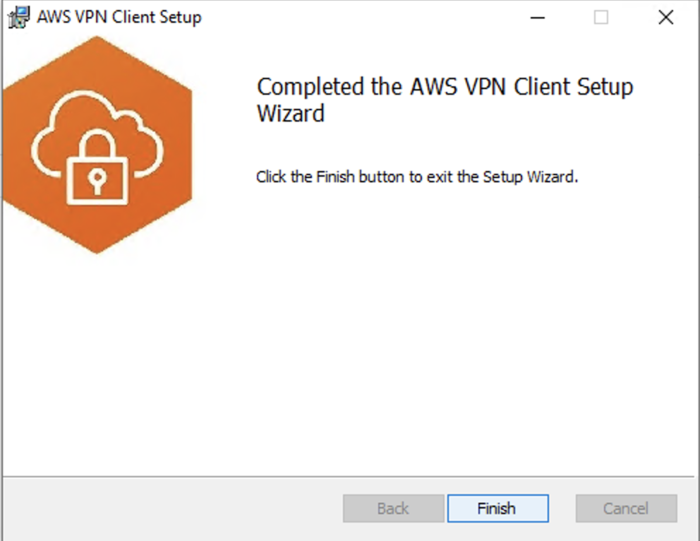Click the gray footer area left of Back
This screenshot has height=541, width=700.
coord(170,508)
